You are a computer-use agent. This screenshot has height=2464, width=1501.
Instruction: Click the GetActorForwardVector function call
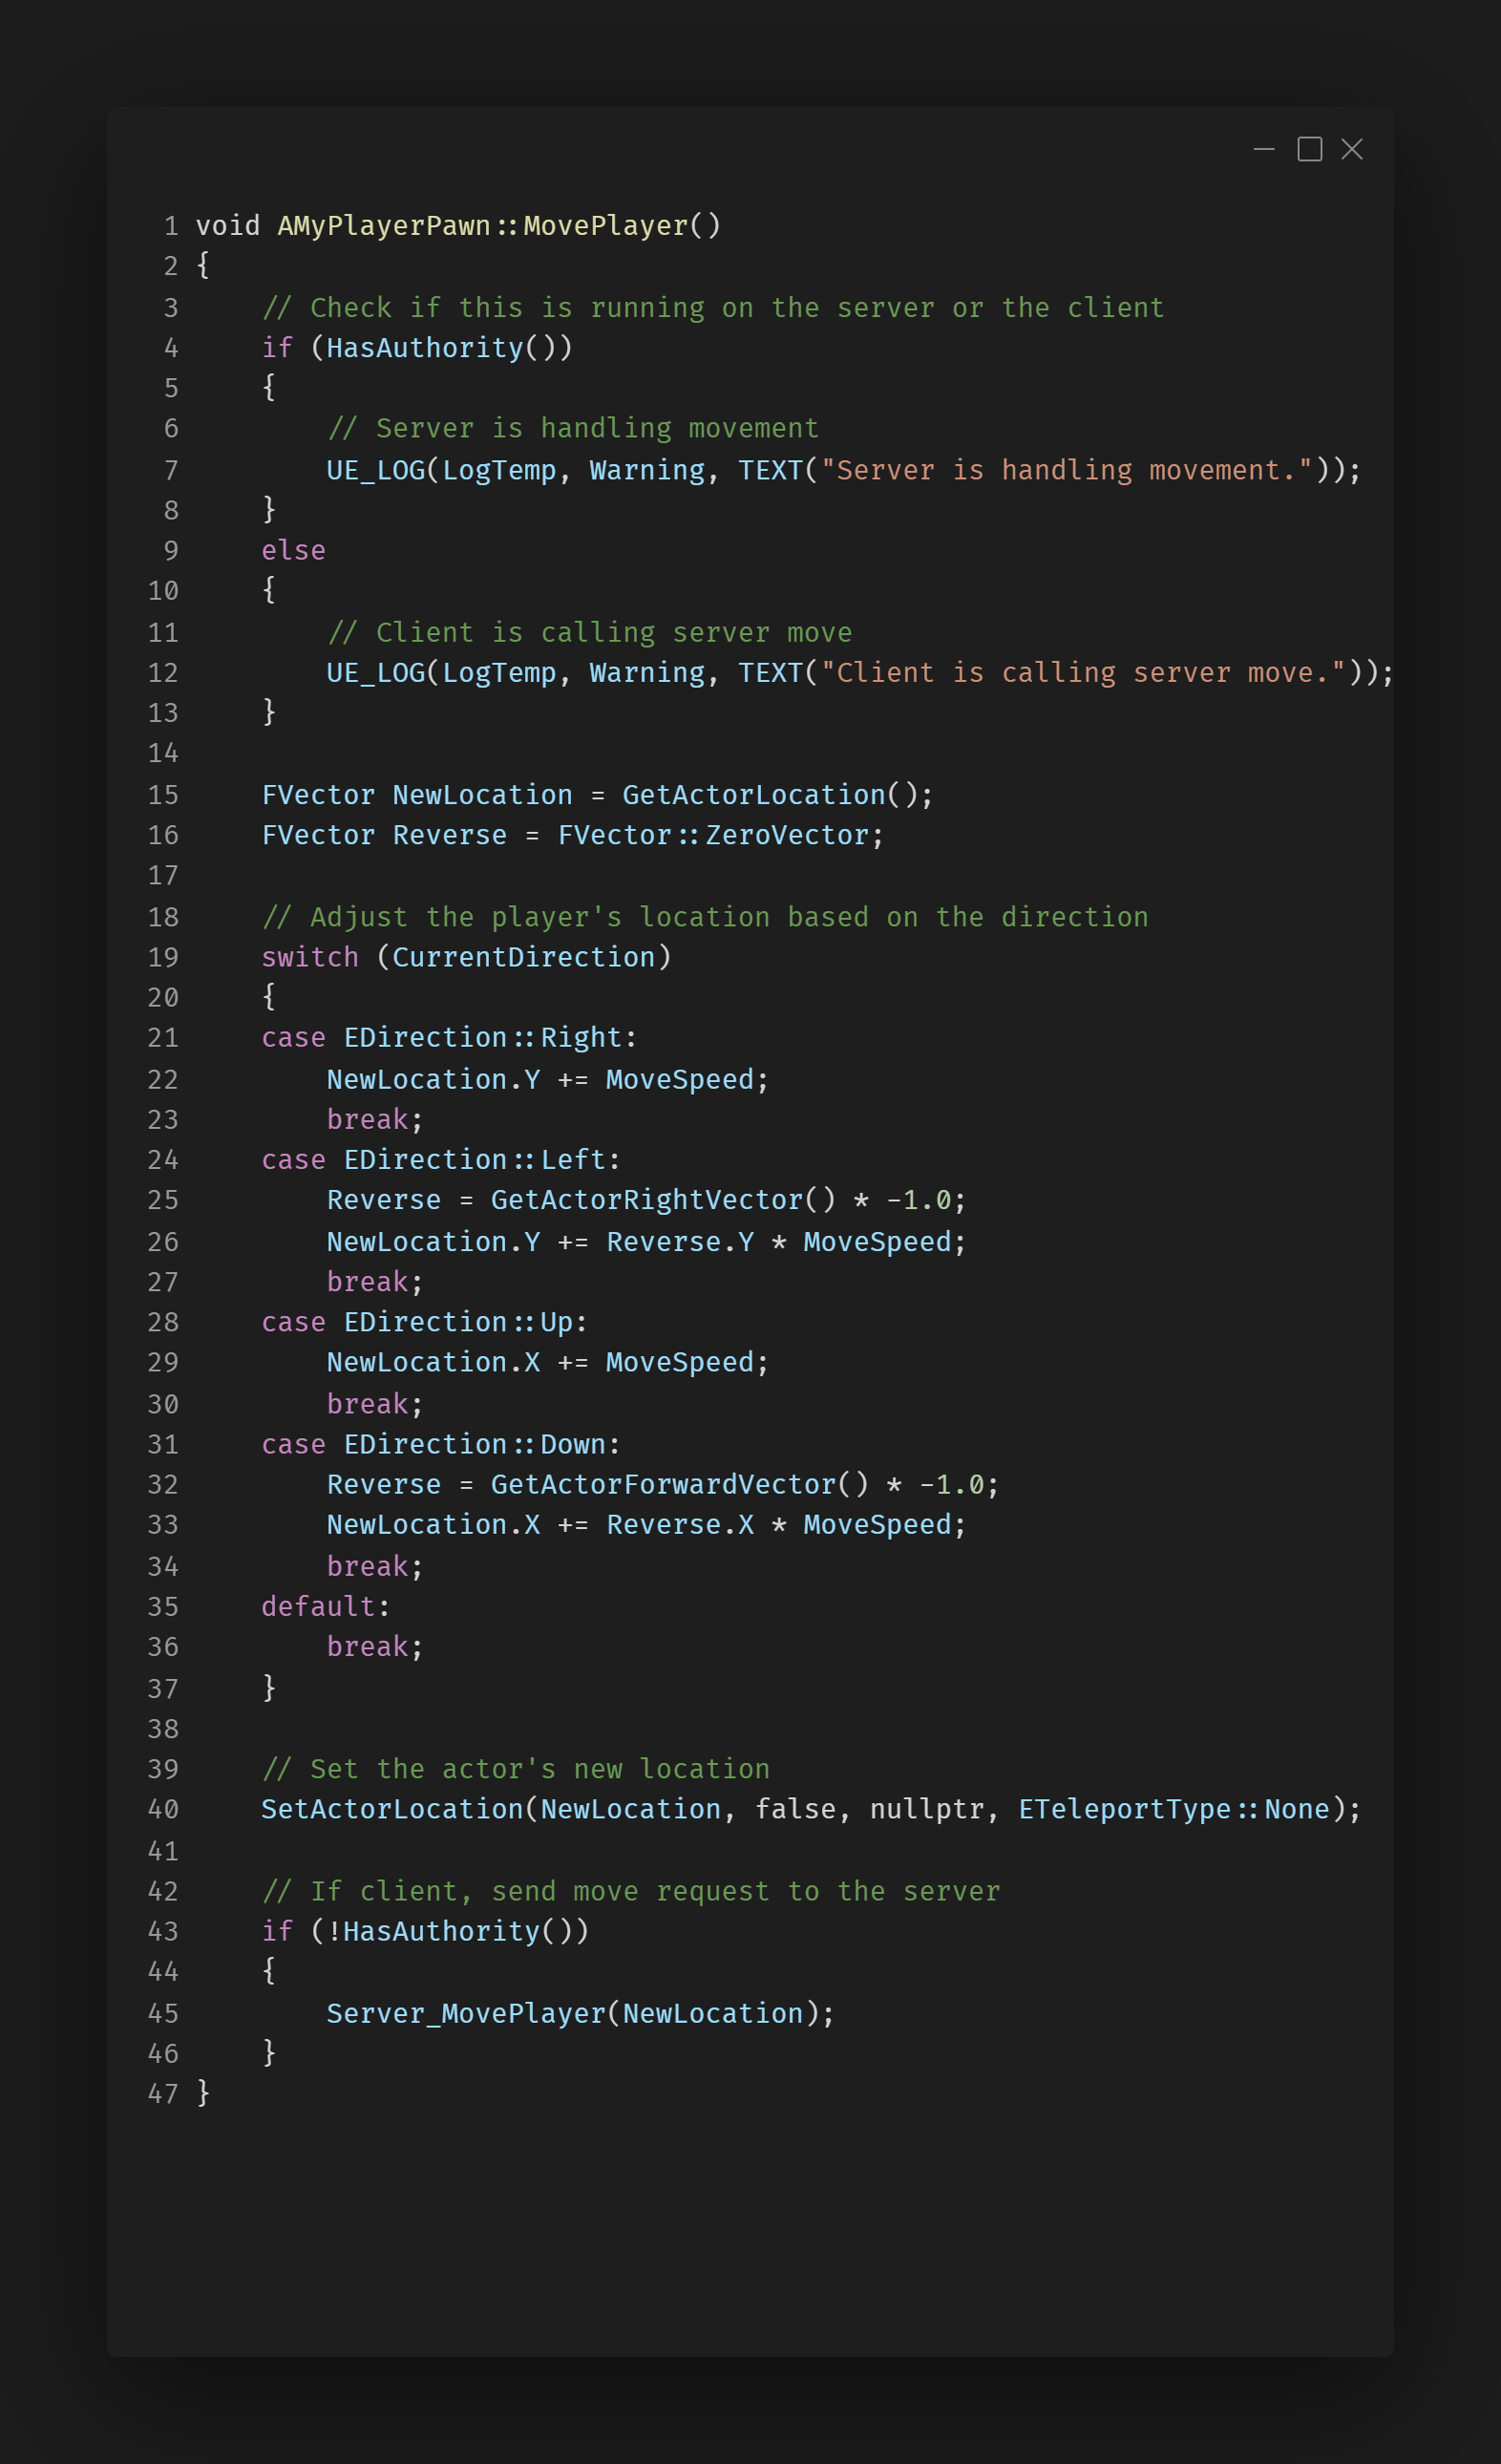[x=663, y=1484]
